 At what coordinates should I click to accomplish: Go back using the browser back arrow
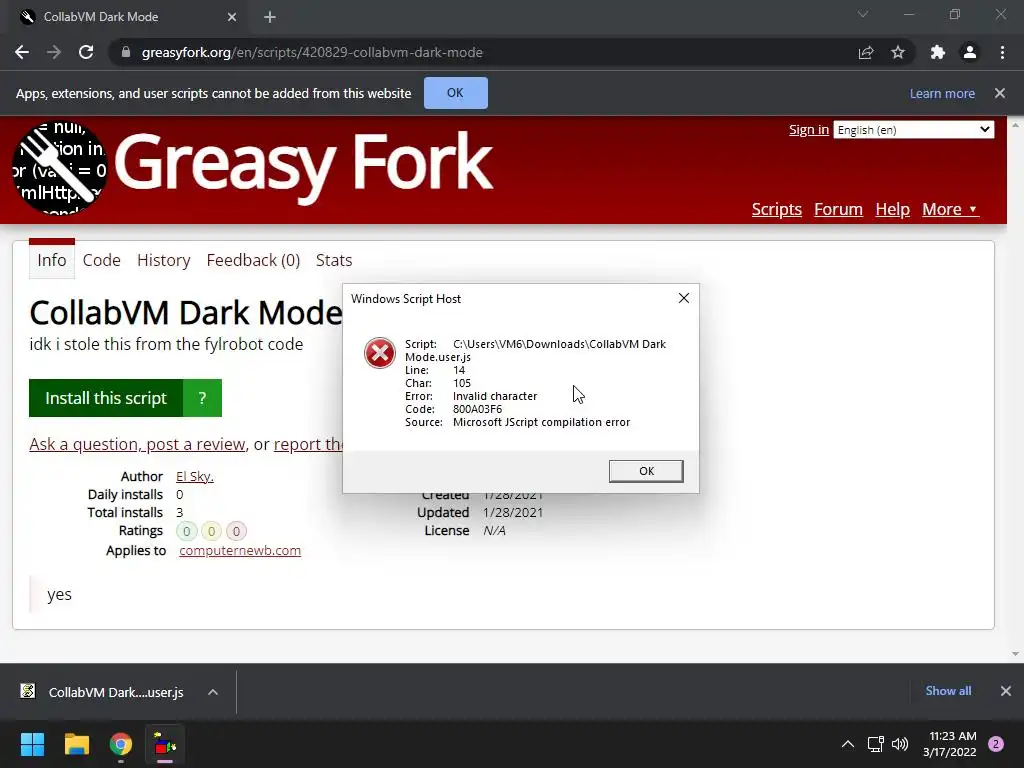[22, 52]
